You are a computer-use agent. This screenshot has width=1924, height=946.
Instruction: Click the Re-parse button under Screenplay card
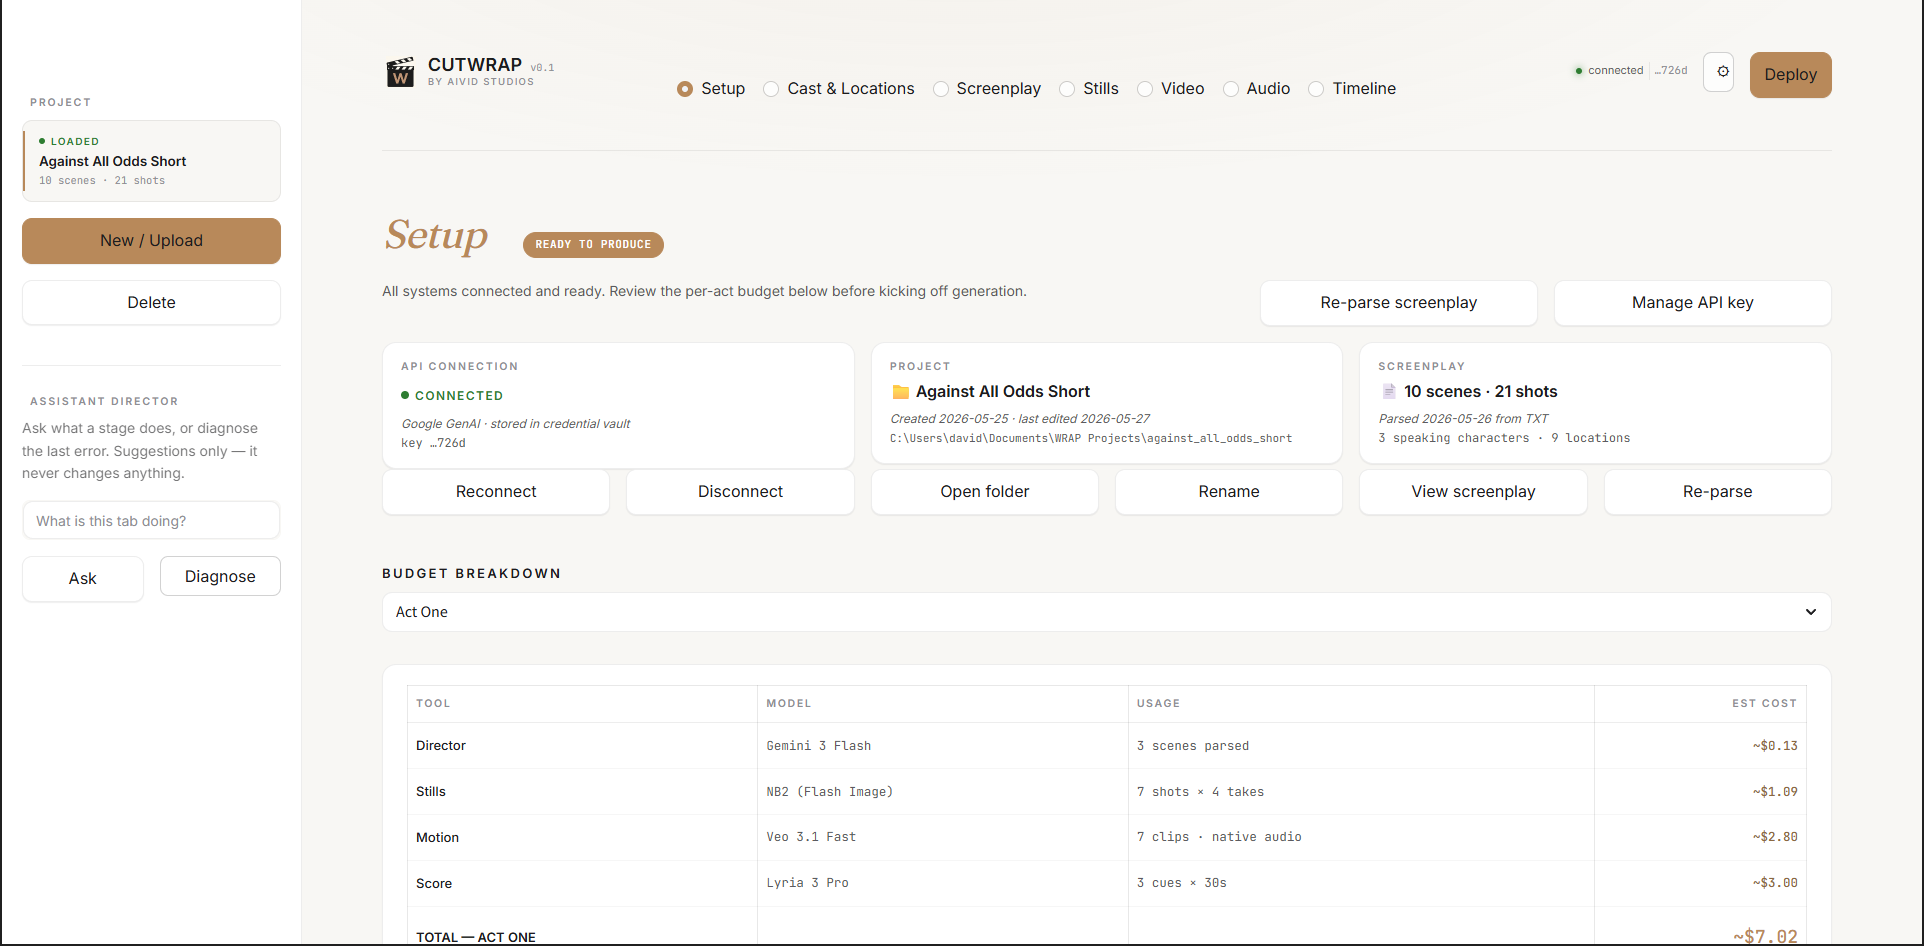tap(1717, 492)
